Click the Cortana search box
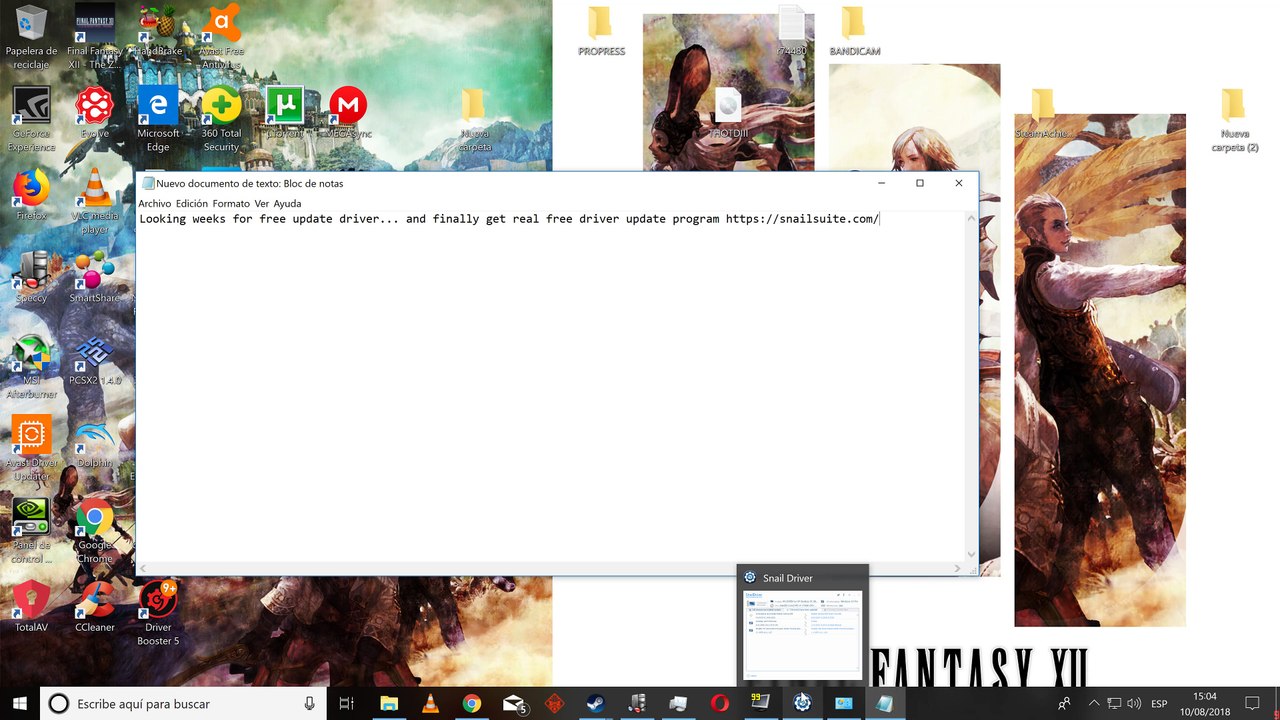This screenshot has width=1280, height=720. click(183, 703)
